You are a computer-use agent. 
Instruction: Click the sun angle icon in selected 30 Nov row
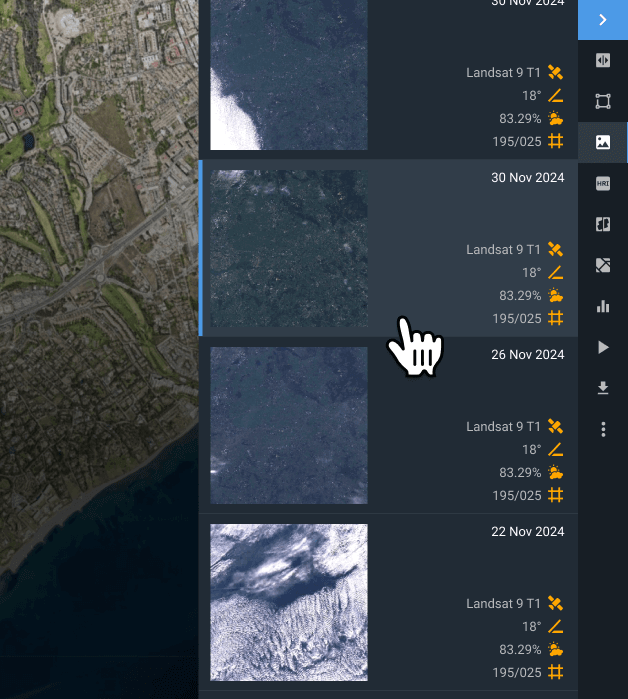click(x=555, y=272)
